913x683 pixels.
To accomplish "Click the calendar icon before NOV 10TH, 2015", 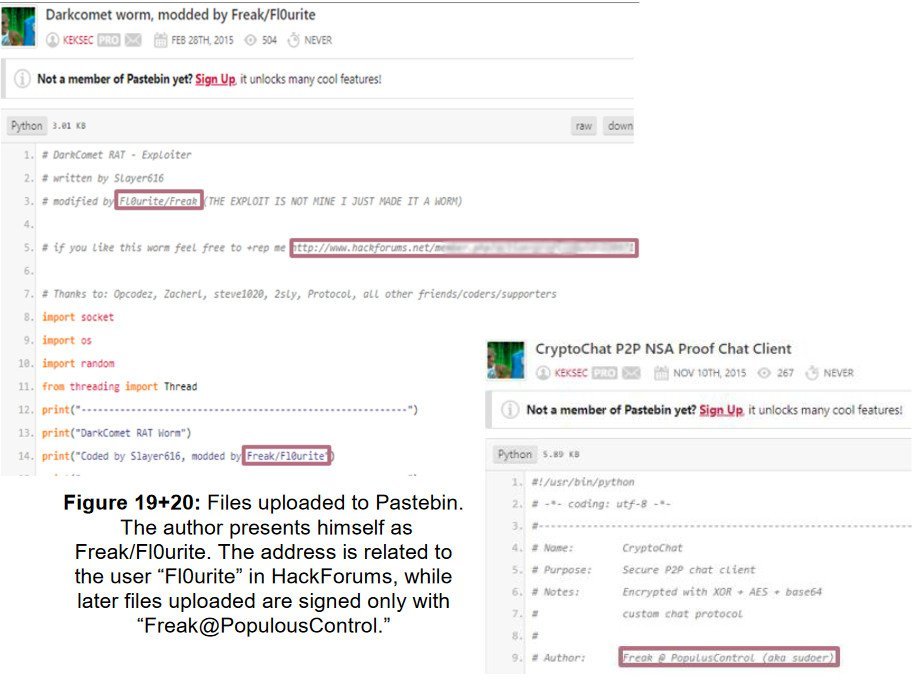I will click(x=661, y=373).
